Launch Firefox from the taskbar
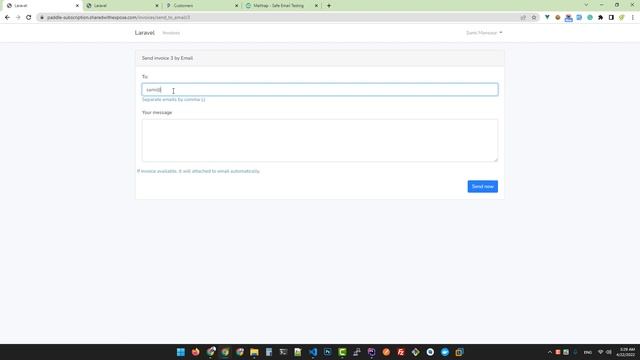The image size is (640, 360). coord(196,352)
